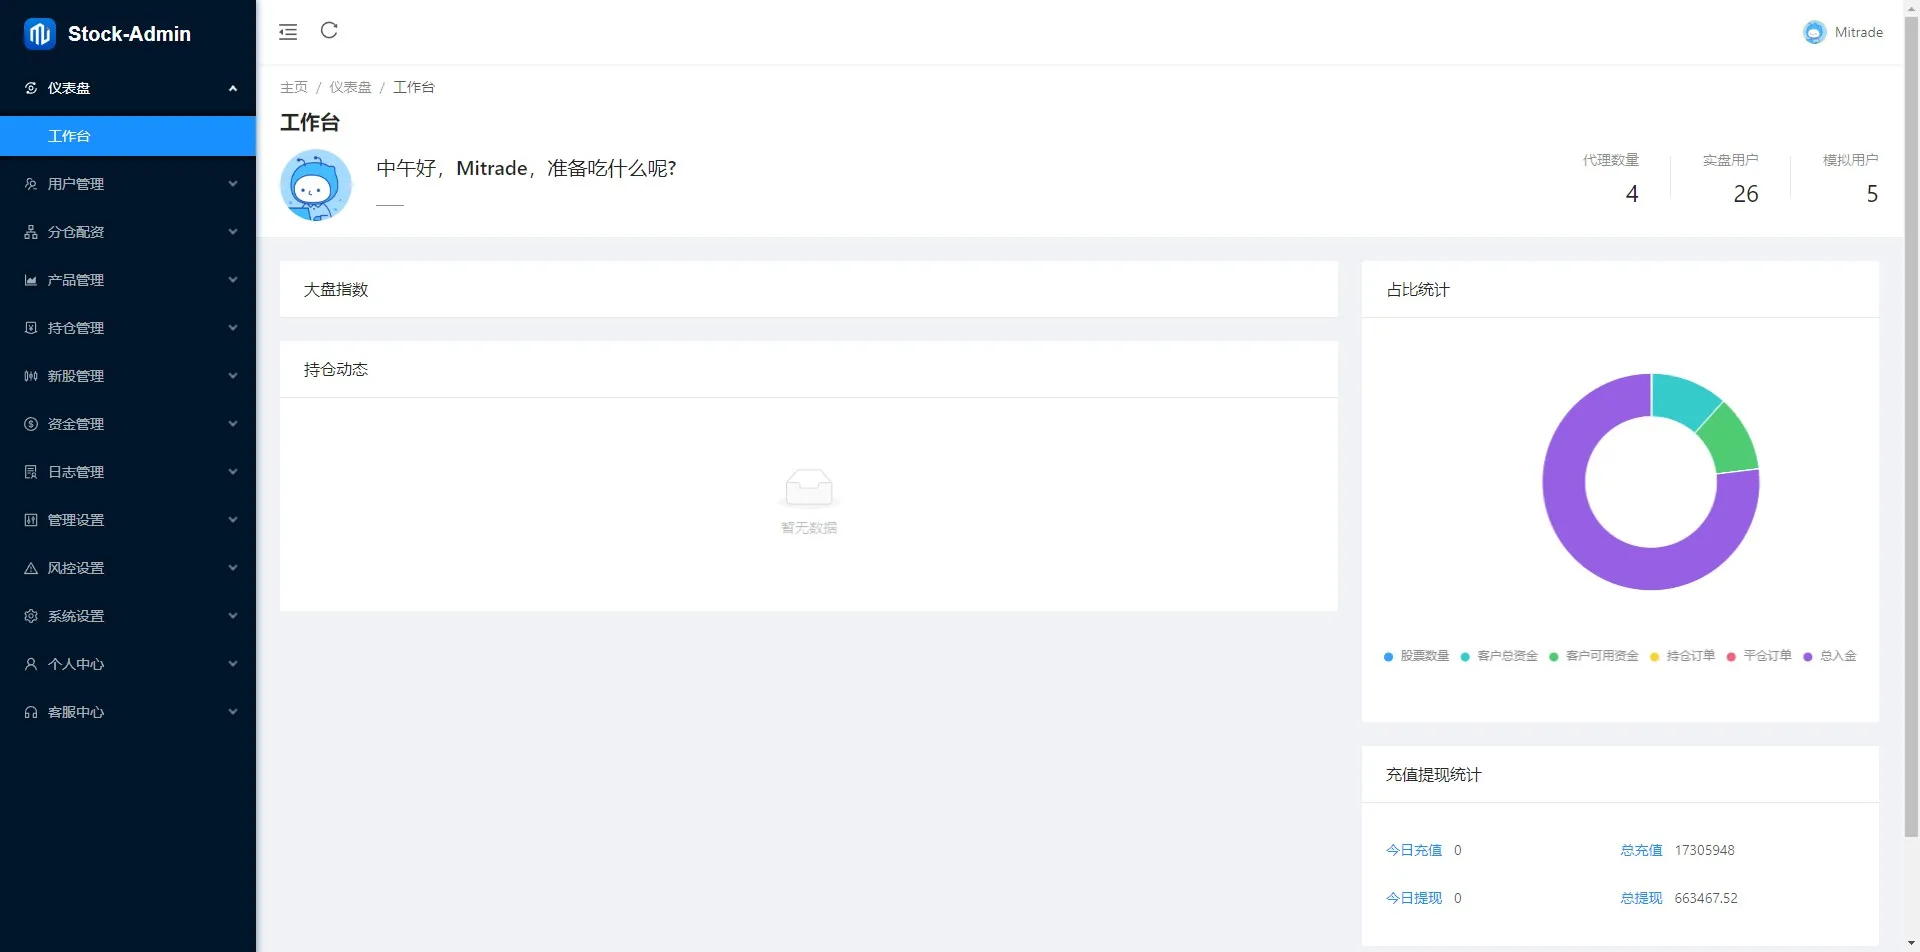Select the 工作台 menu item
Screen dimensions: 1920x952
69,136
